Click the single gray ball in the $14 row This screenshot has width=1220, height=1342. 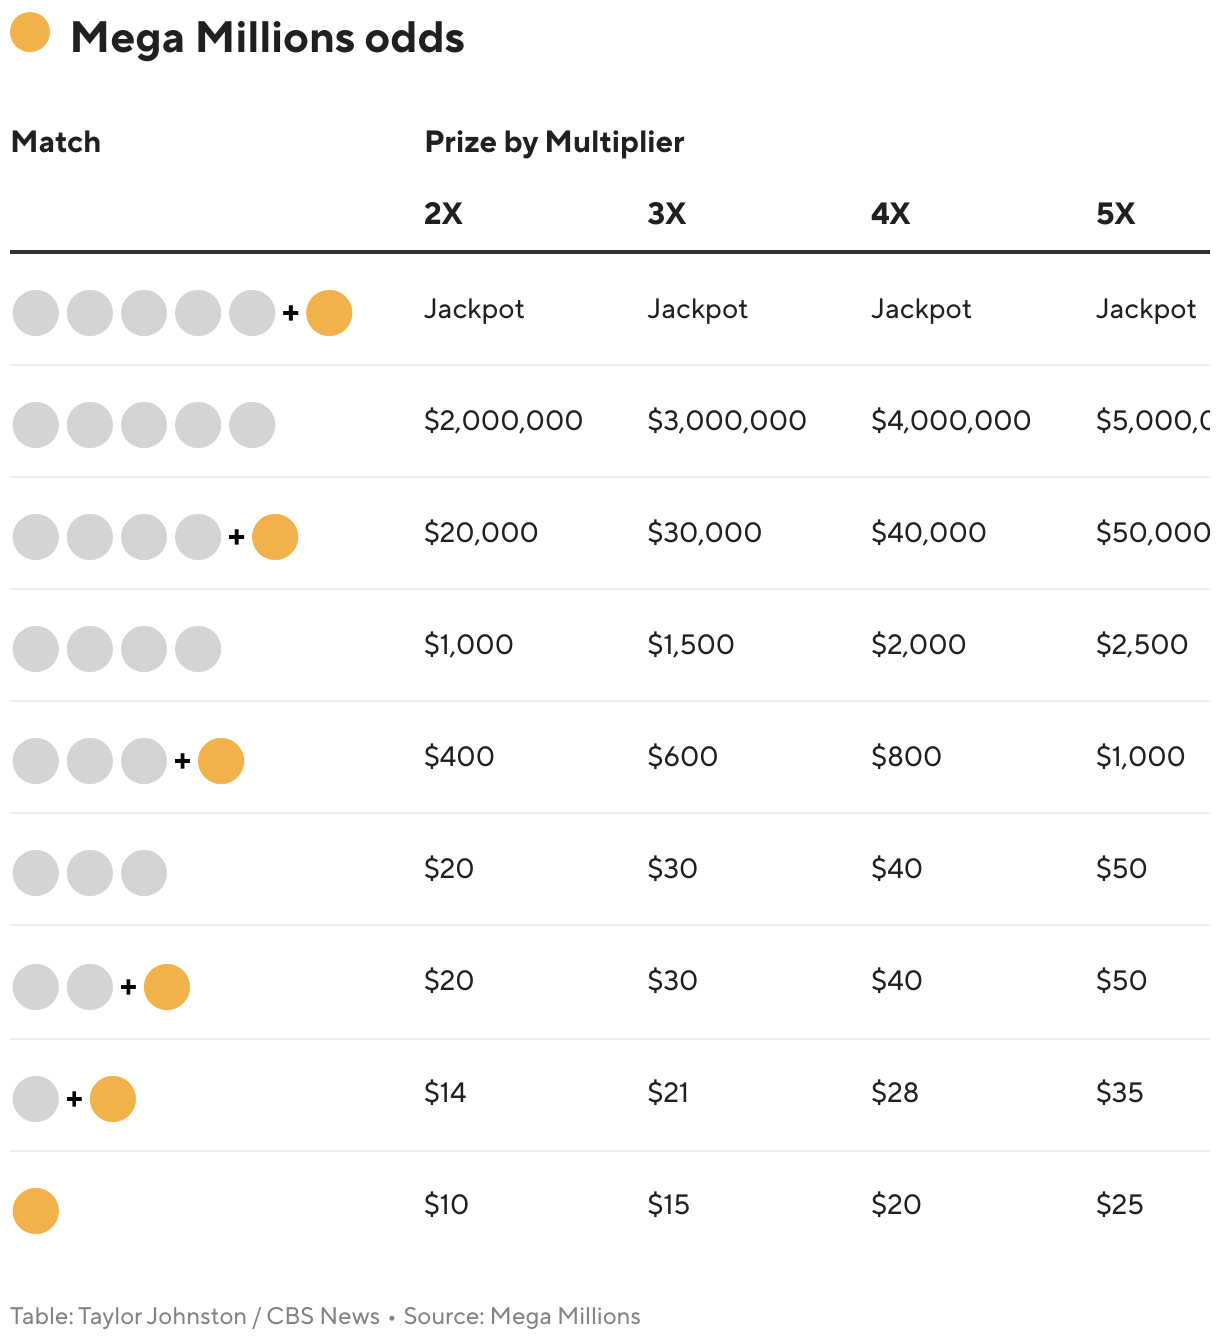(x=36, y=1099)
